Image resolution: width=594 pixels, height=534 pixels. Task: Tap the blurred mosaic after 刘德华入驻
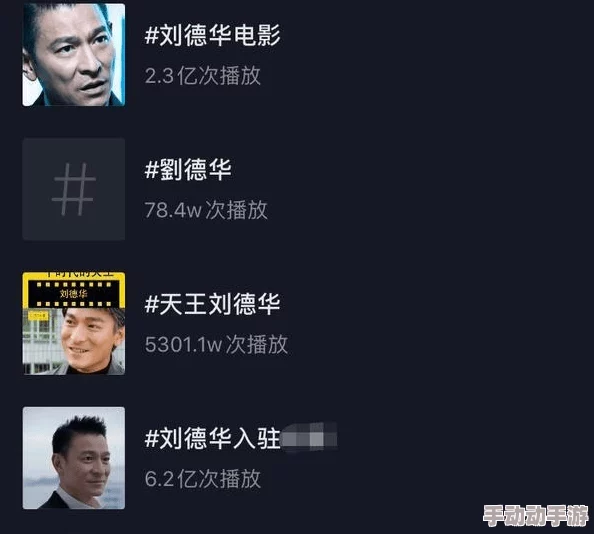click(x=309, y=437)
